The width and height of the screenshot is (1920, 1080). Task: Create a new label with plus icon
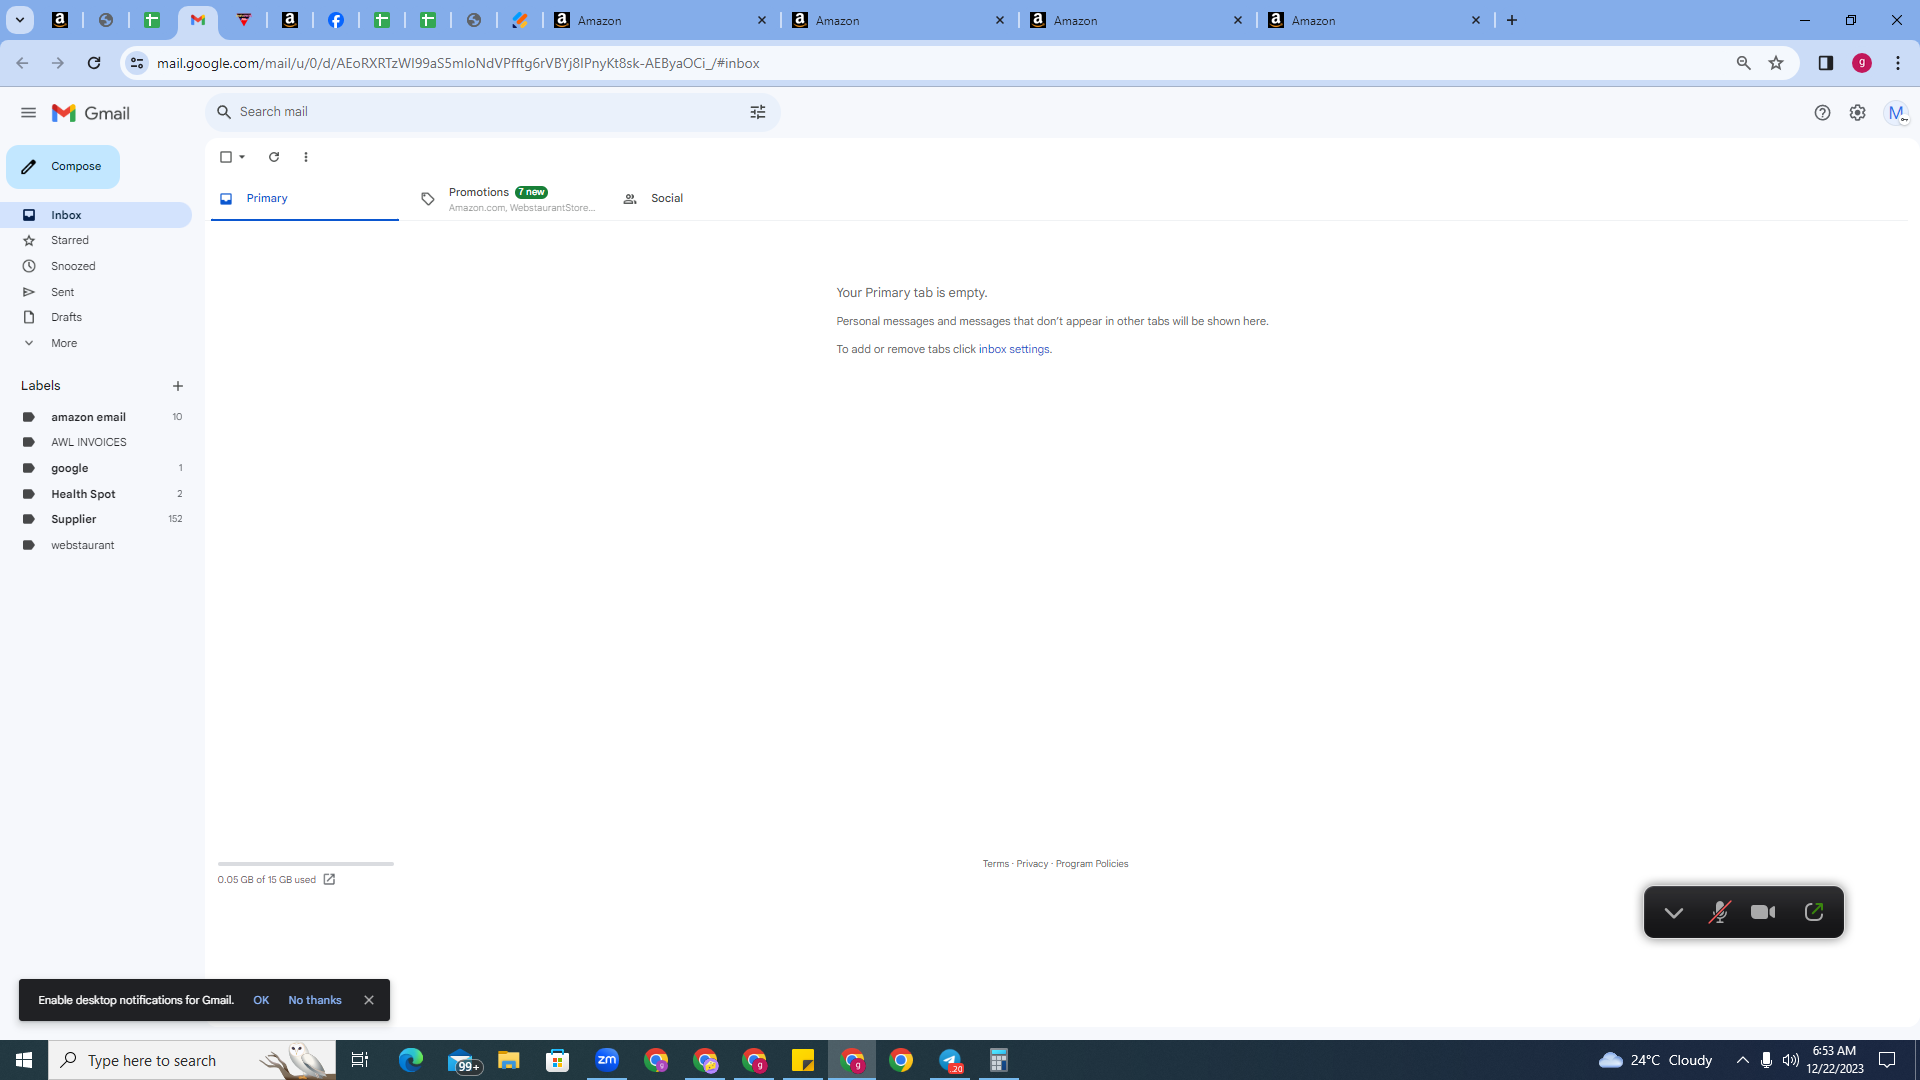tap(178, 386)
